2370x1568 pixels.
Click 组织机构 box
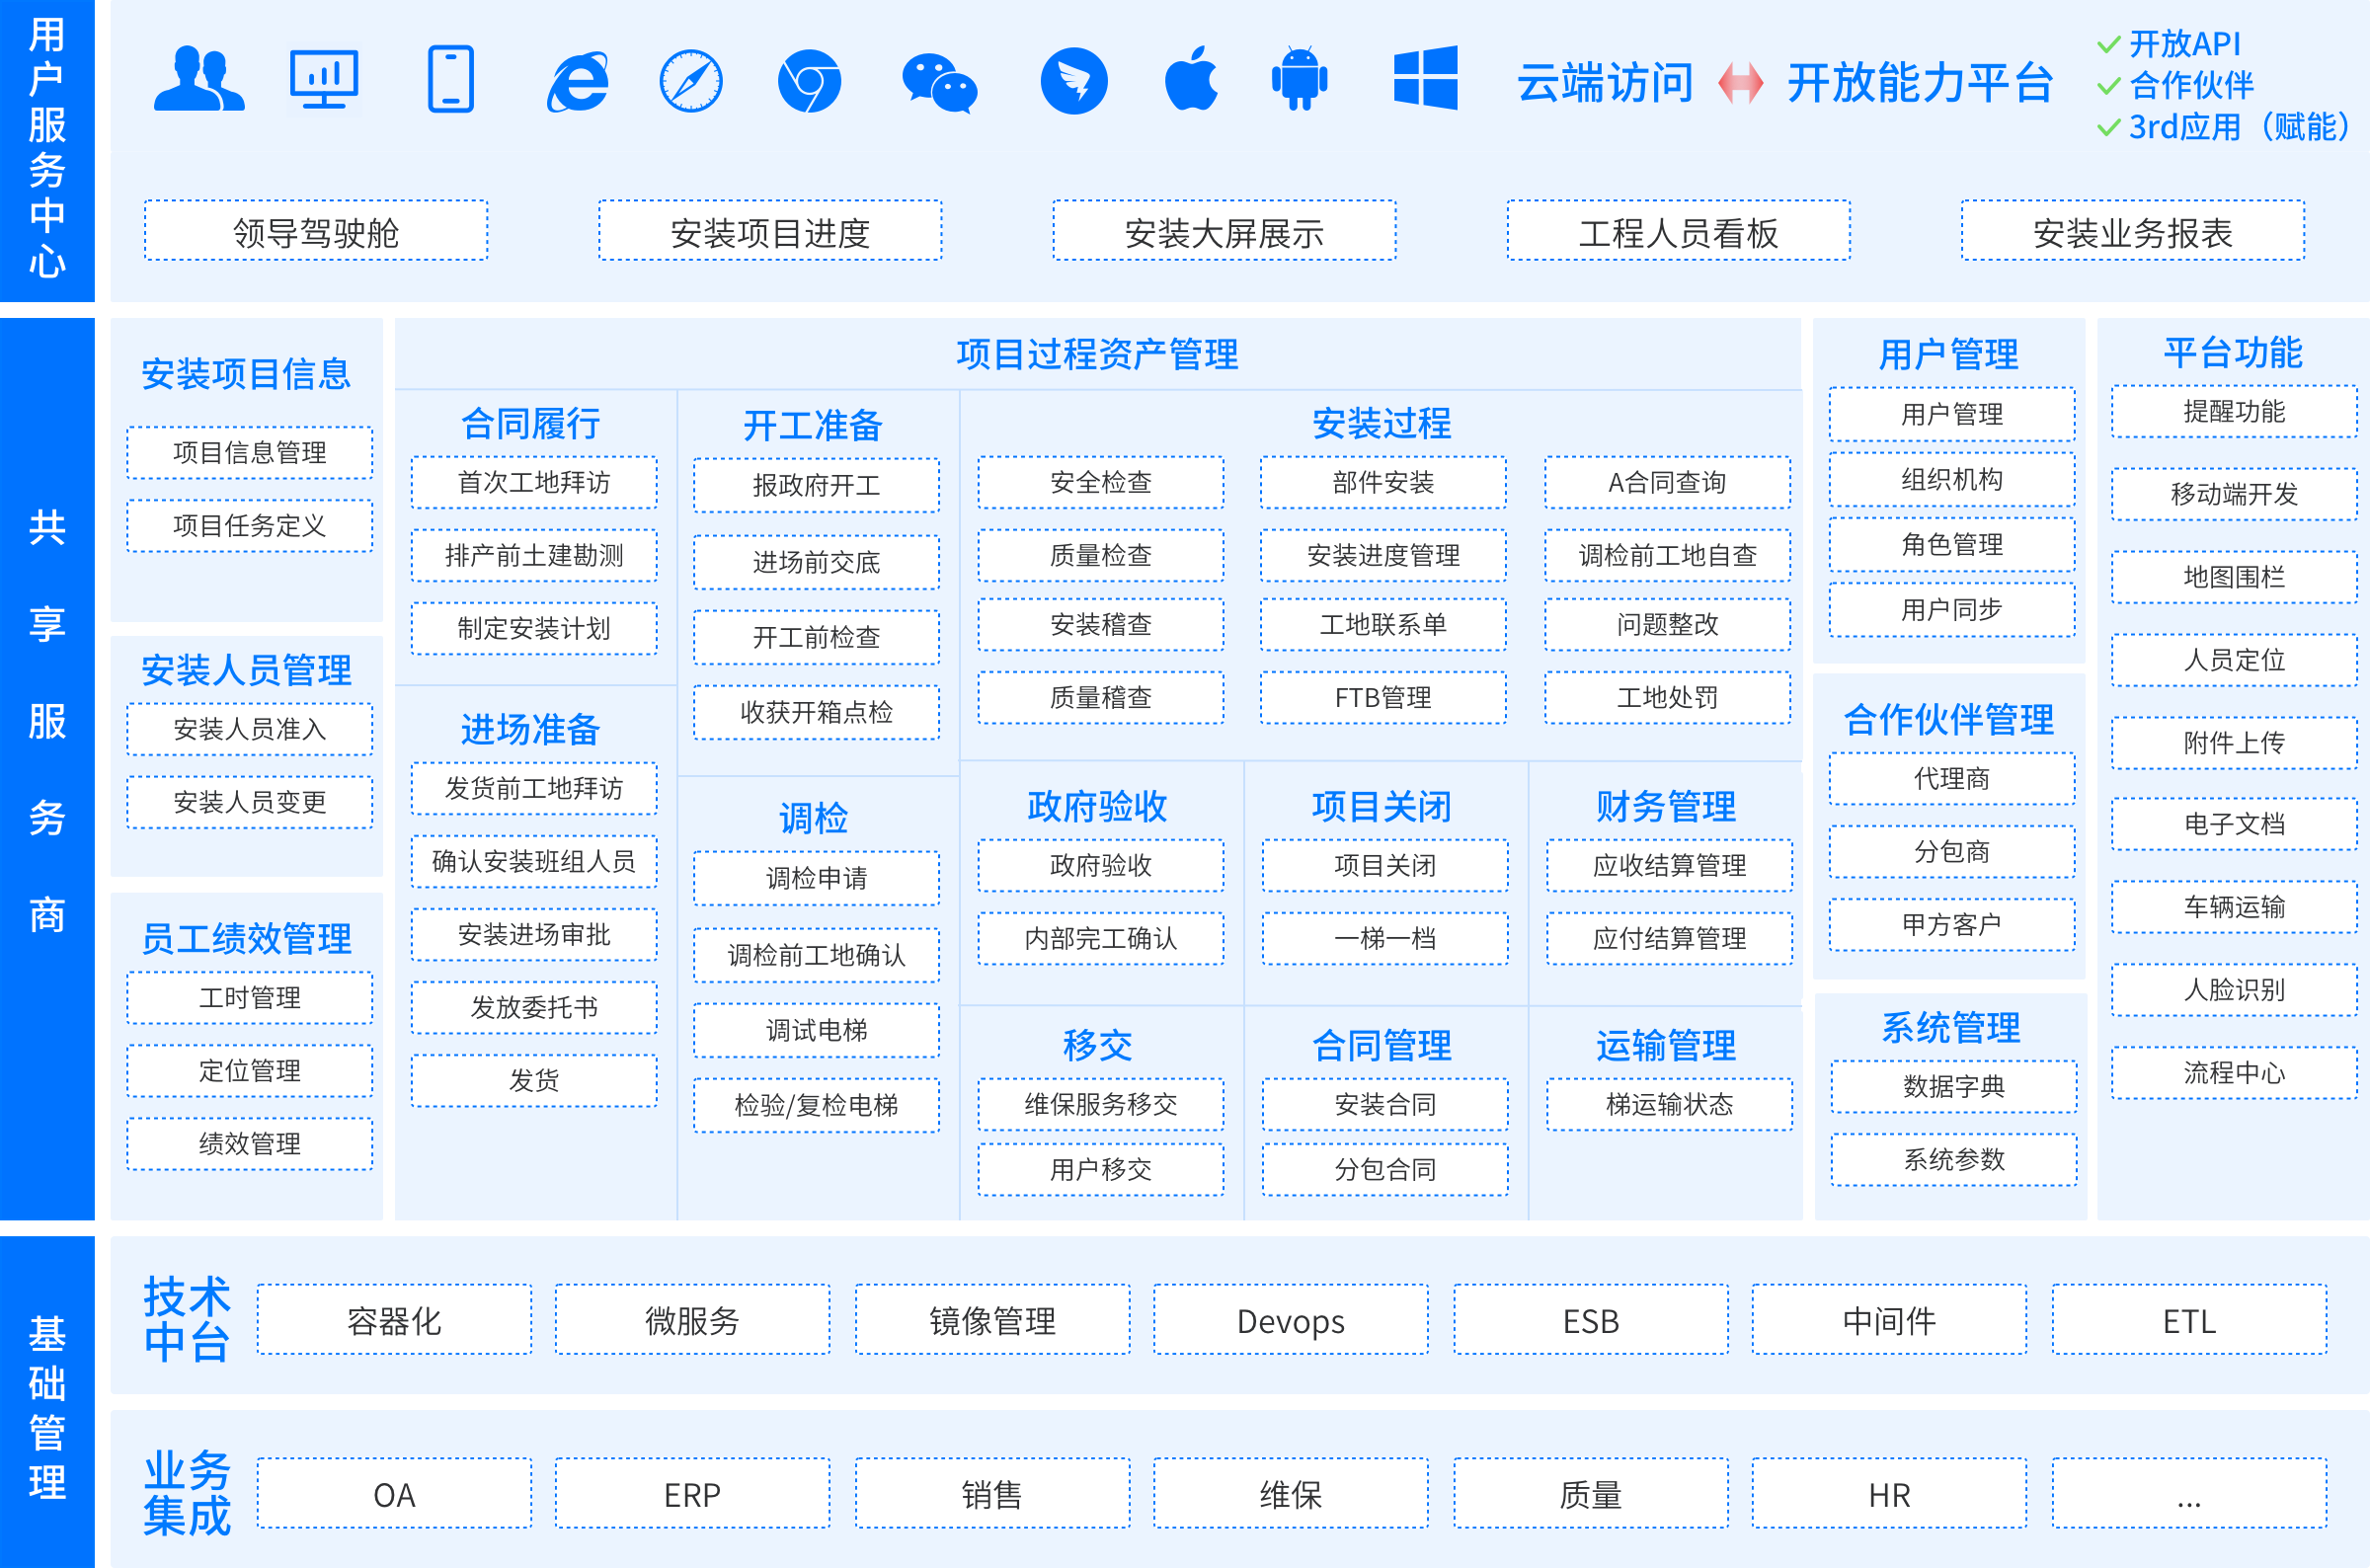click(x=1952, y=480)
